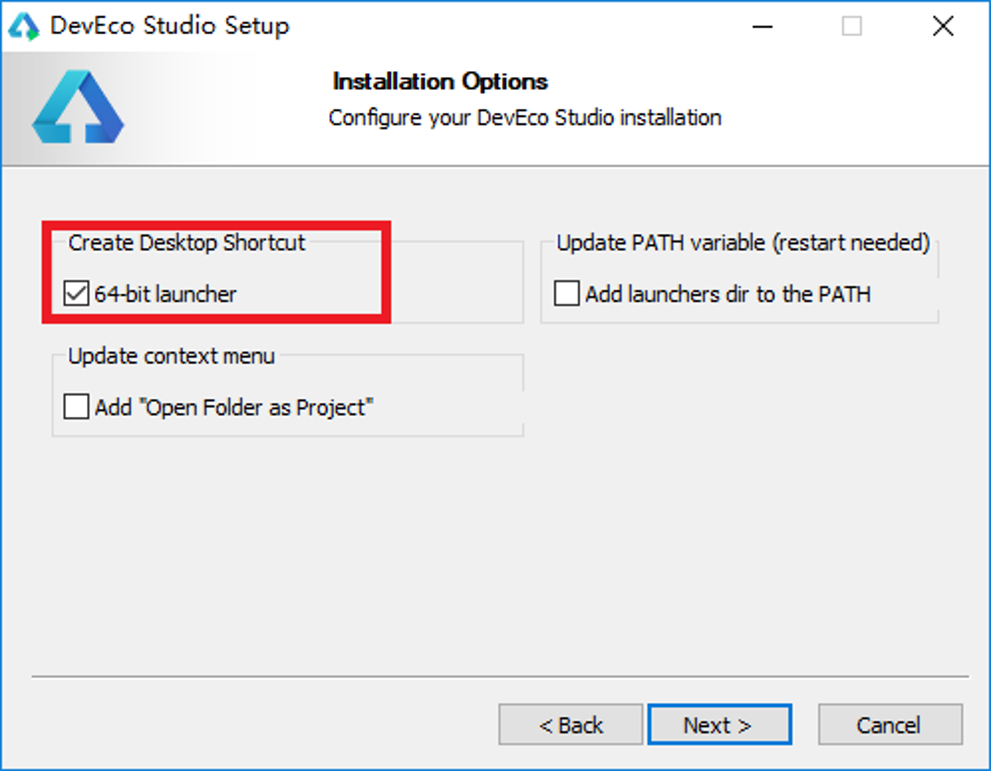
Task: Click the "Configure your DevEco Studio installation" subtitle
Action: (x=525, y=118)
